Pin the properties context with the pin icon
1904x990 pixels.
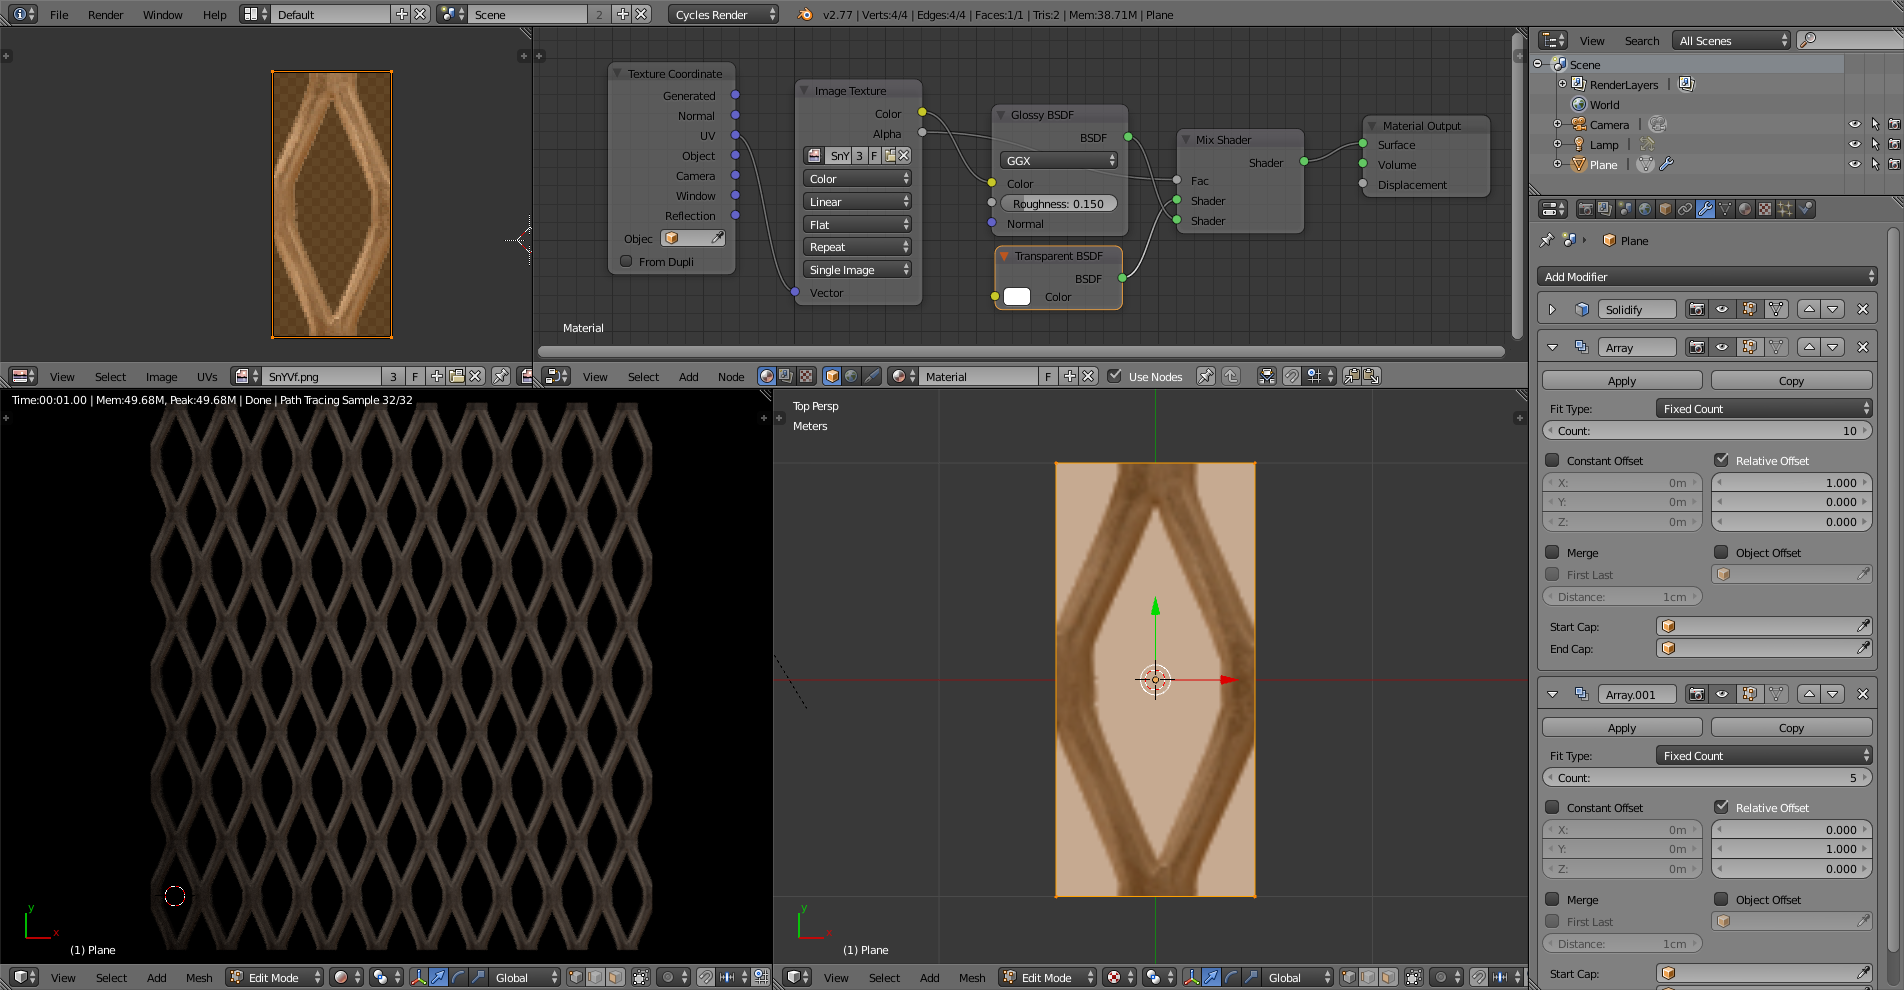(1547, 240)
